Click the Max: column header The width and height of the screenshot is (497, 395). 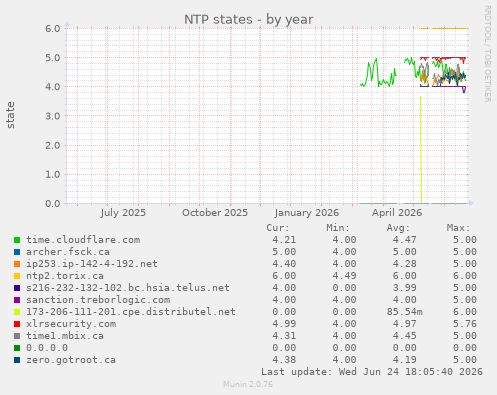pos(458,228)
